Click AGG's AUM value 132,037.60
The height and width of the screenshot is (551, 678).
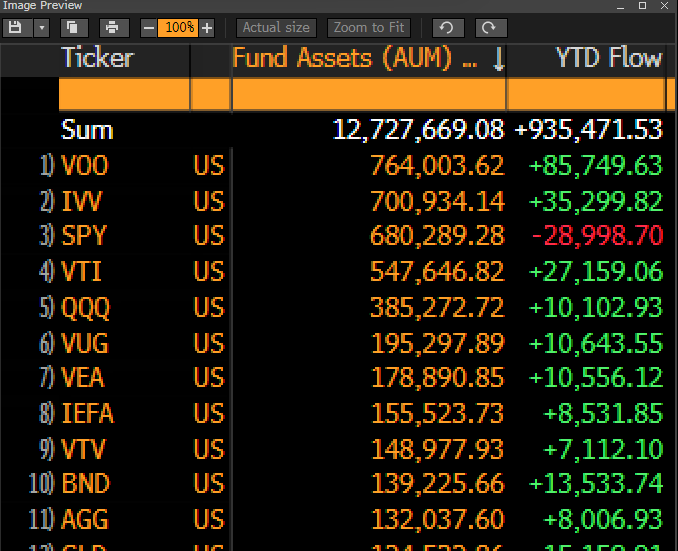click(438, 520)
